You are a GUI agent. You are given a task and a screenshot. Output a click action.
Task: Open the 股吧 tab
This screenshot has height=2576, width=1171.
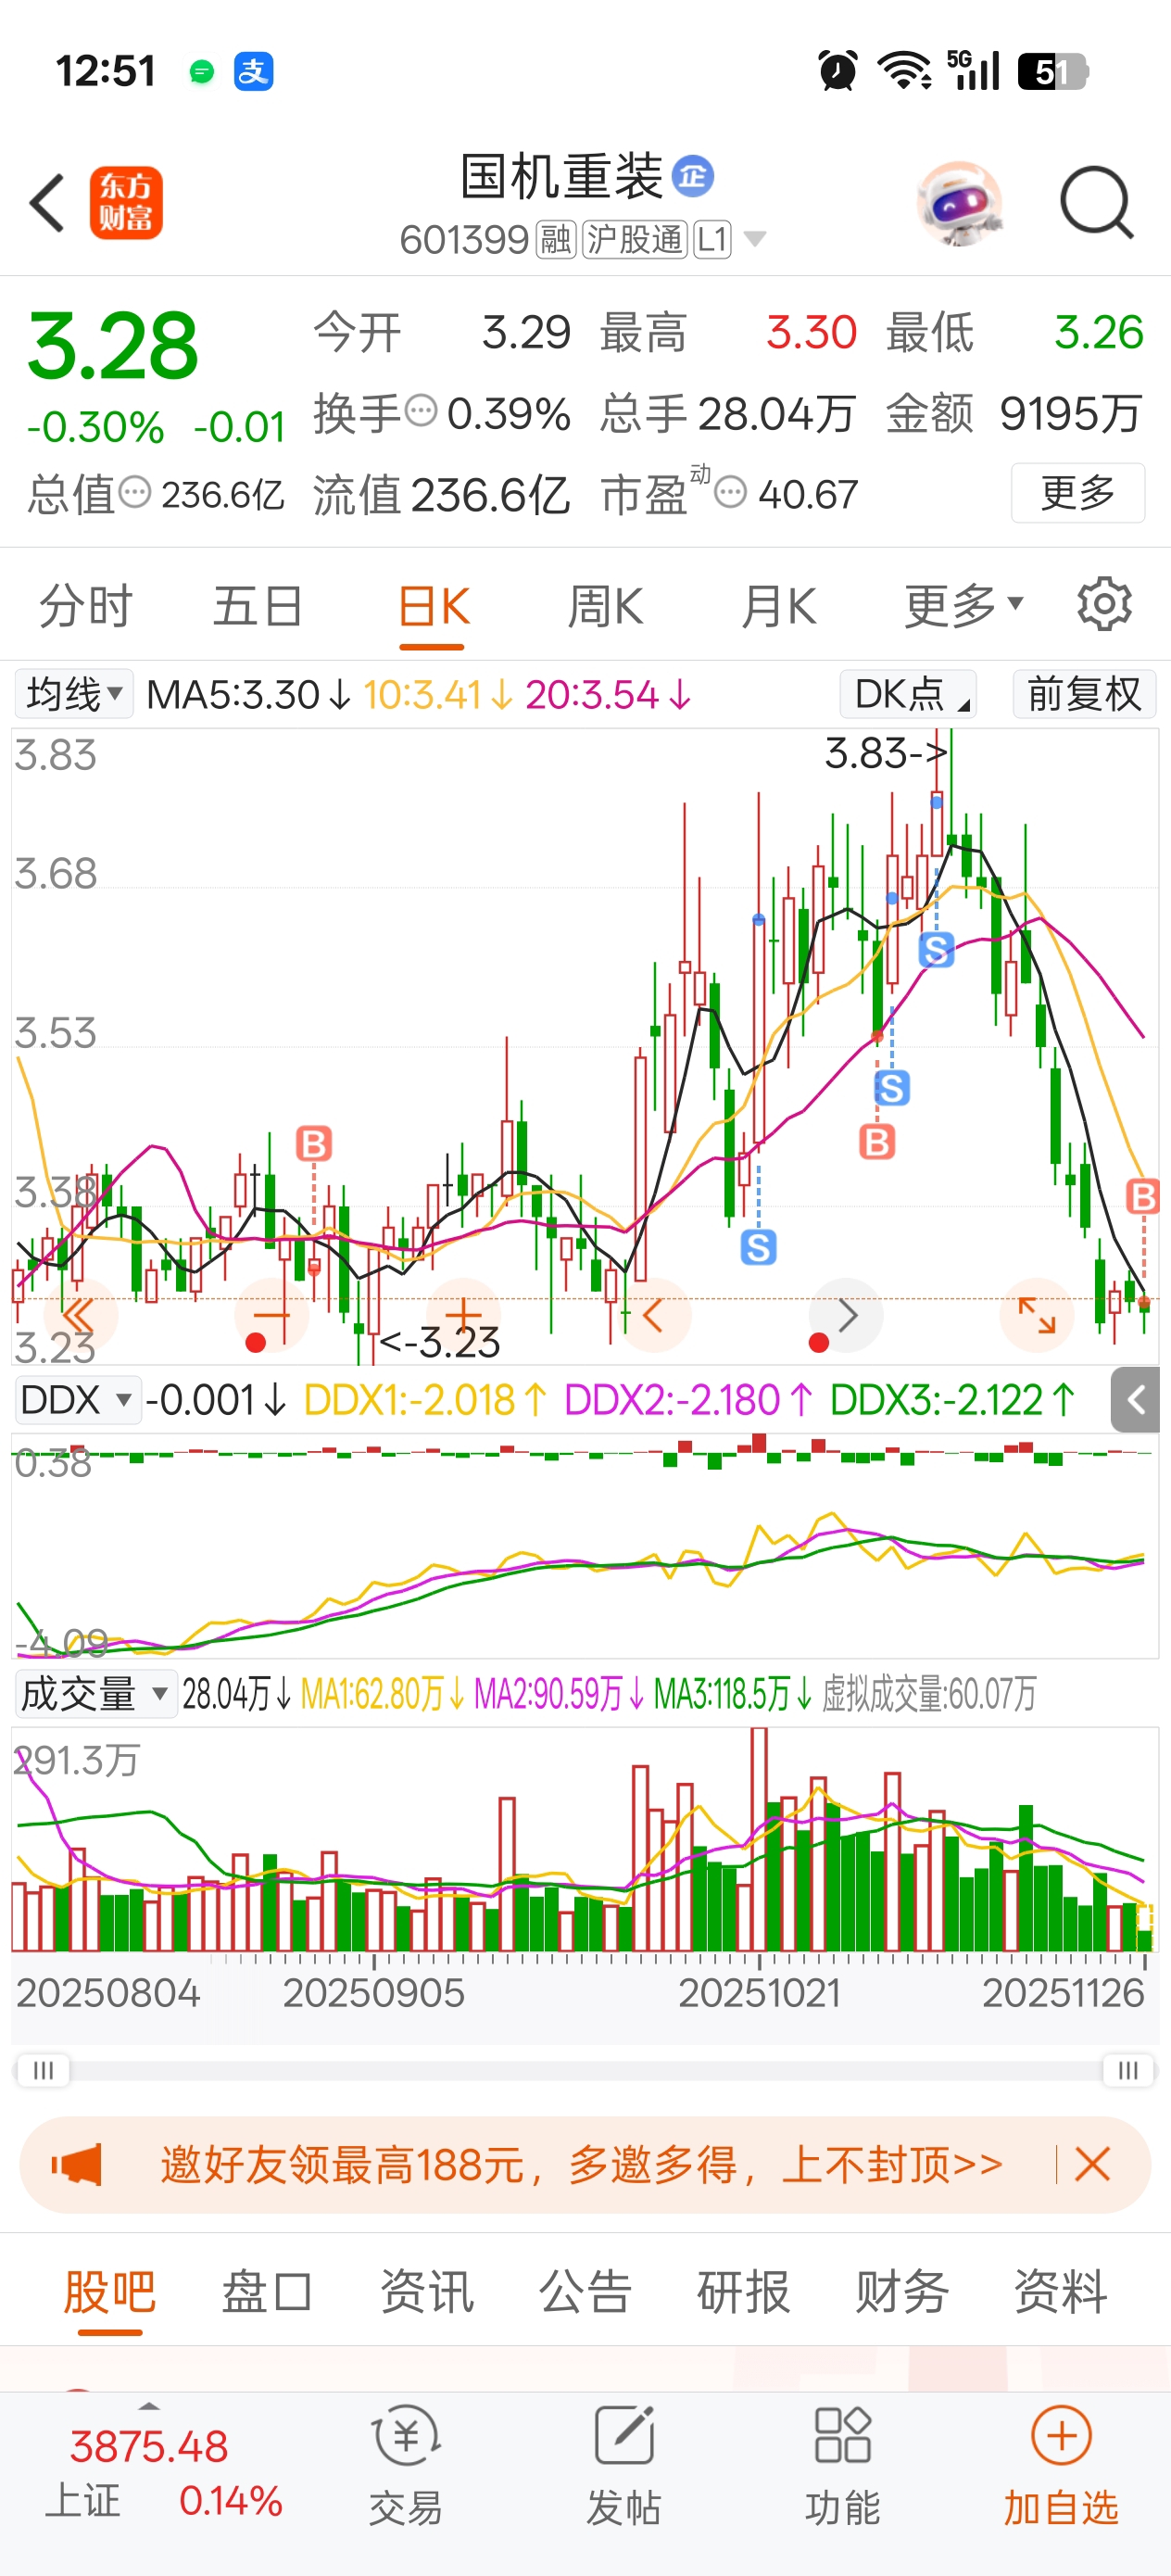coord(110,2291)
